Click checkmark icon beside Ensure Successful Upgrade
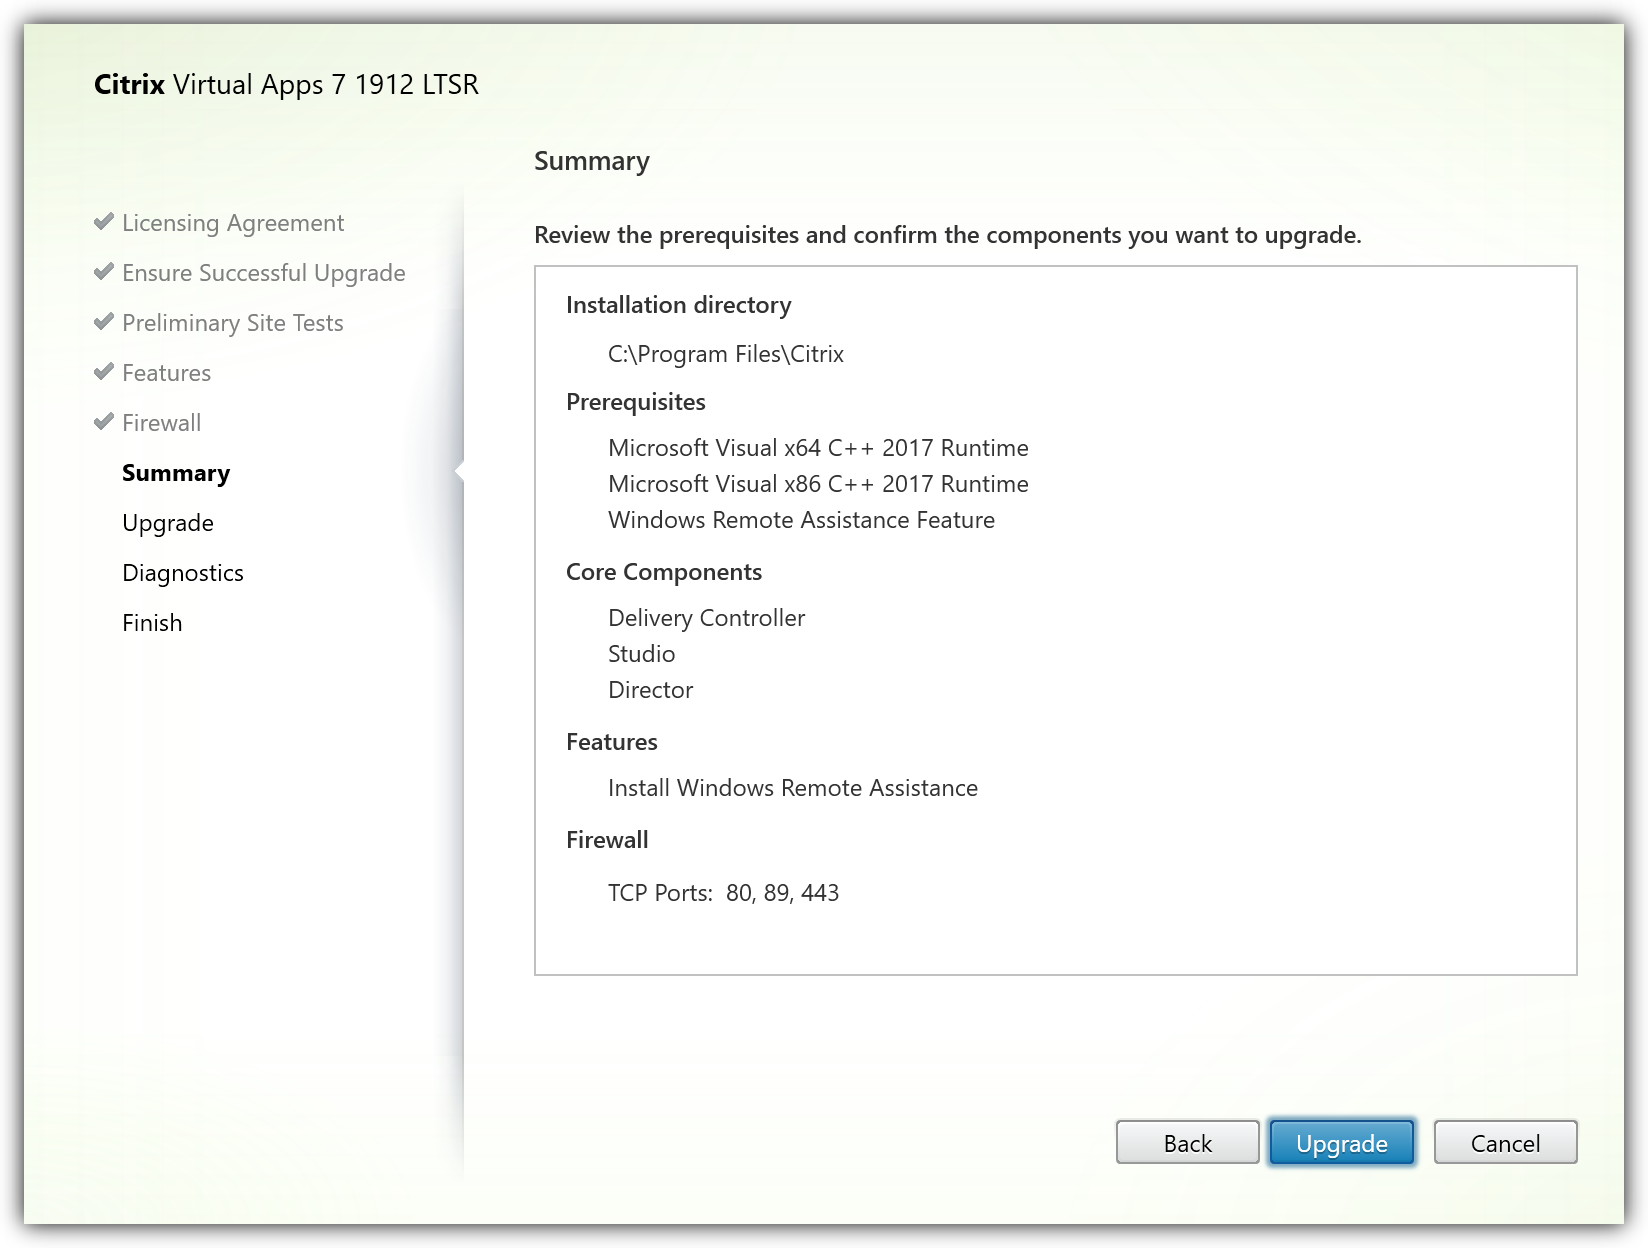The height and width of the screenshot is (1248, 1648). (103, 272)
